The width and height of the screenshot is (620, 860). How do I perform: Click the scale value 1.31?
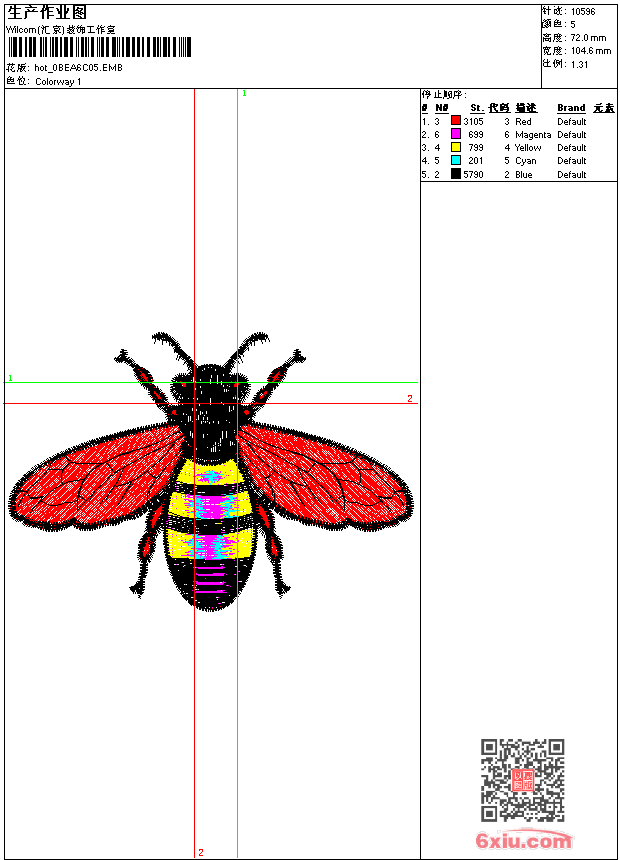[579, 65]
